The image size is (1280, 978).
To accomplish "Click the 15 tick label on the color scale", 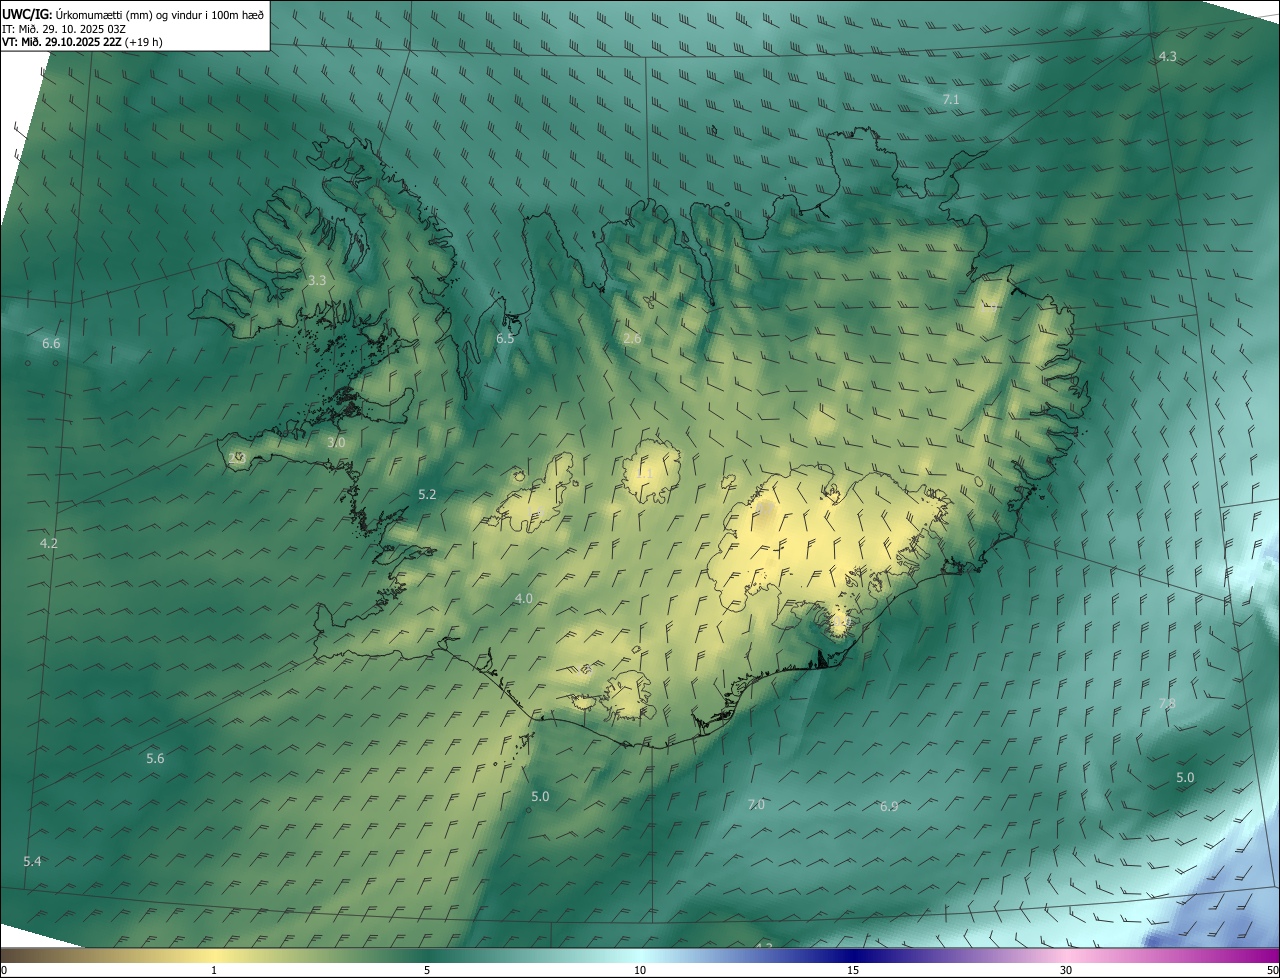I will tap(853, 971).
